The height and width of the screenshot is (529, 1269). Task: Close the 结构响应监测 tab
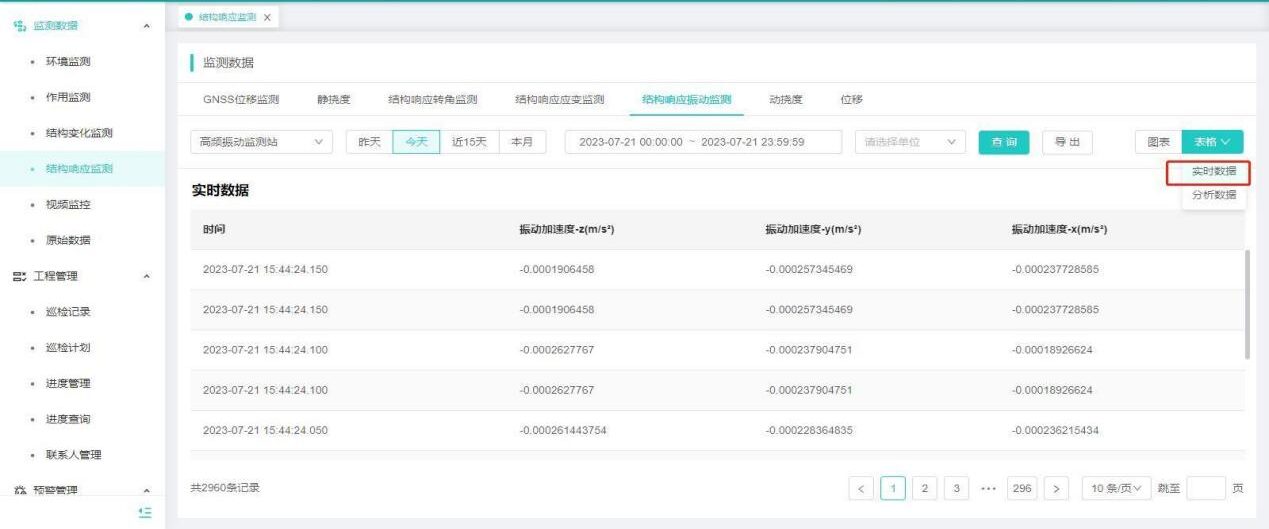tap(267, 17)
